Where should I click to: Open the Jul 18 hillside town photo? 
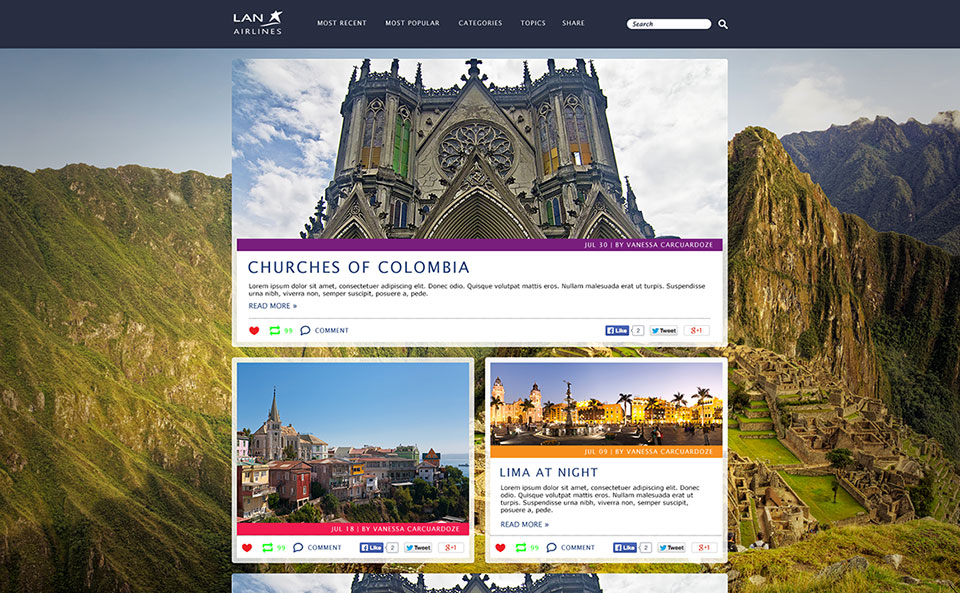tap(353, 442)
